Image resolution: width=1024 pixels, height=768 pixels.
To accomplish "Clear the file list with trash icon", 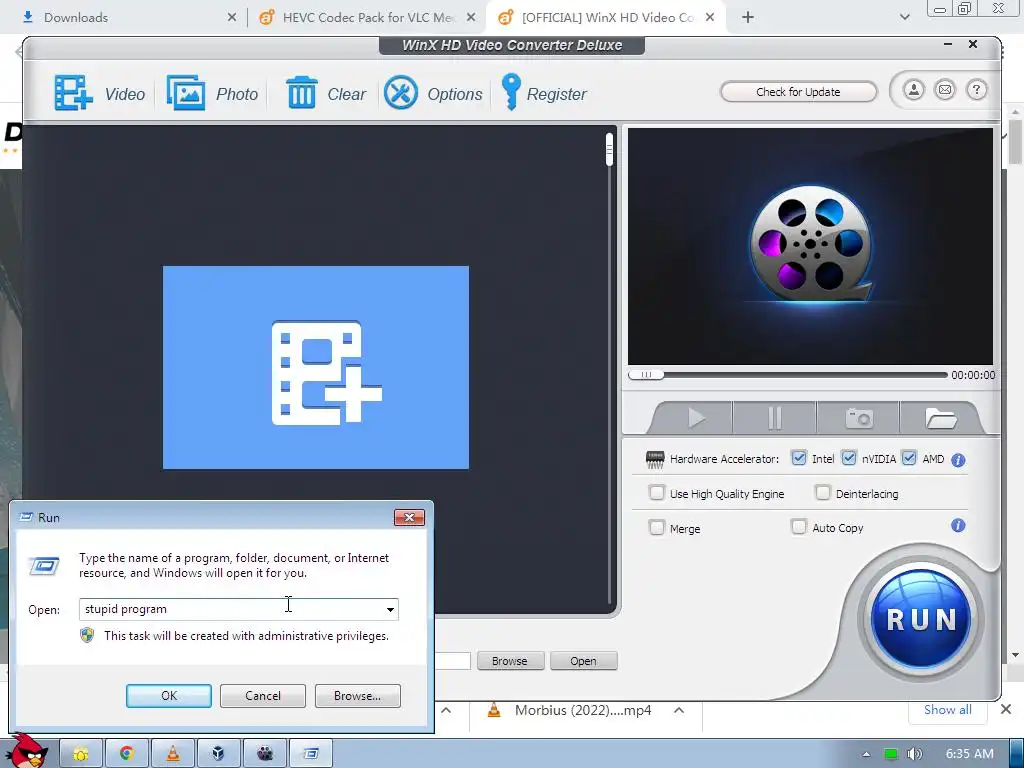I will (x=301, y=93).
